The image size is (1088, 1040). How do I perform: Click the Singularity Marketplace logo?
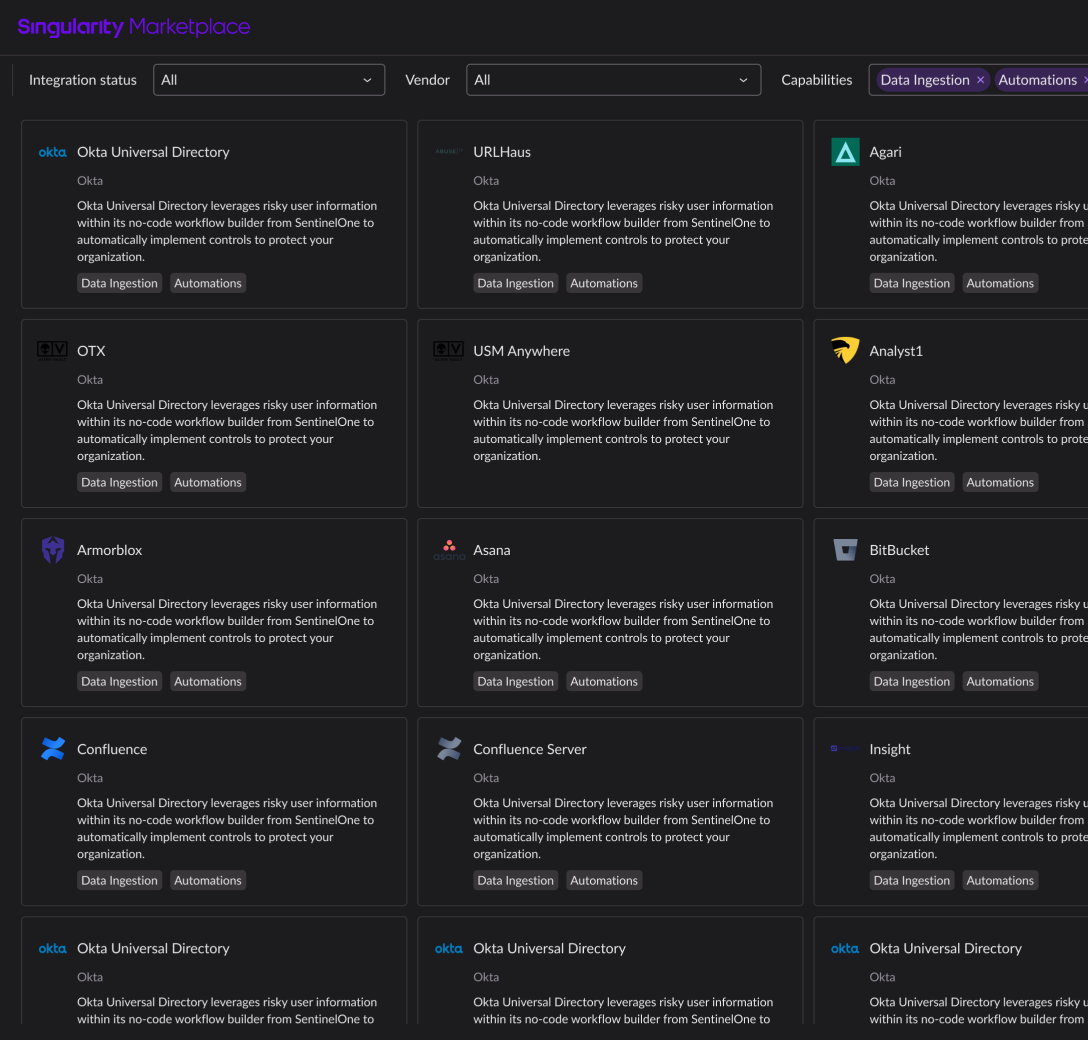click(134, 27)
